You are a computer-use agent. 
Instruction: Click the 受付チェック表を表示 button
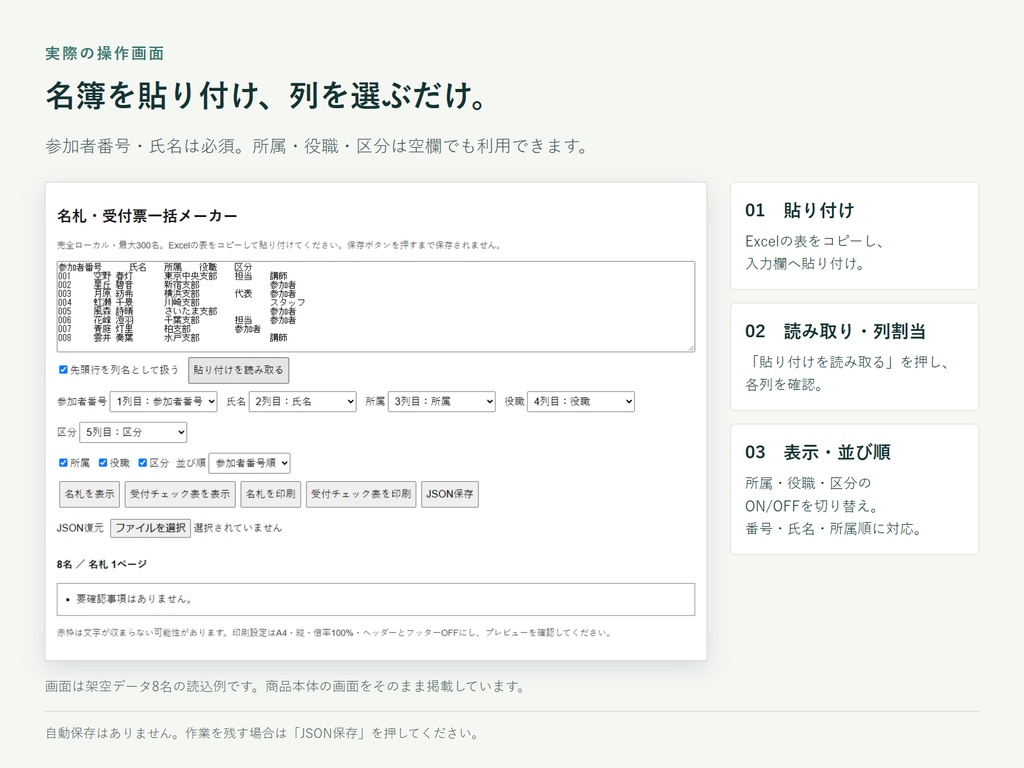click(180, 494)
